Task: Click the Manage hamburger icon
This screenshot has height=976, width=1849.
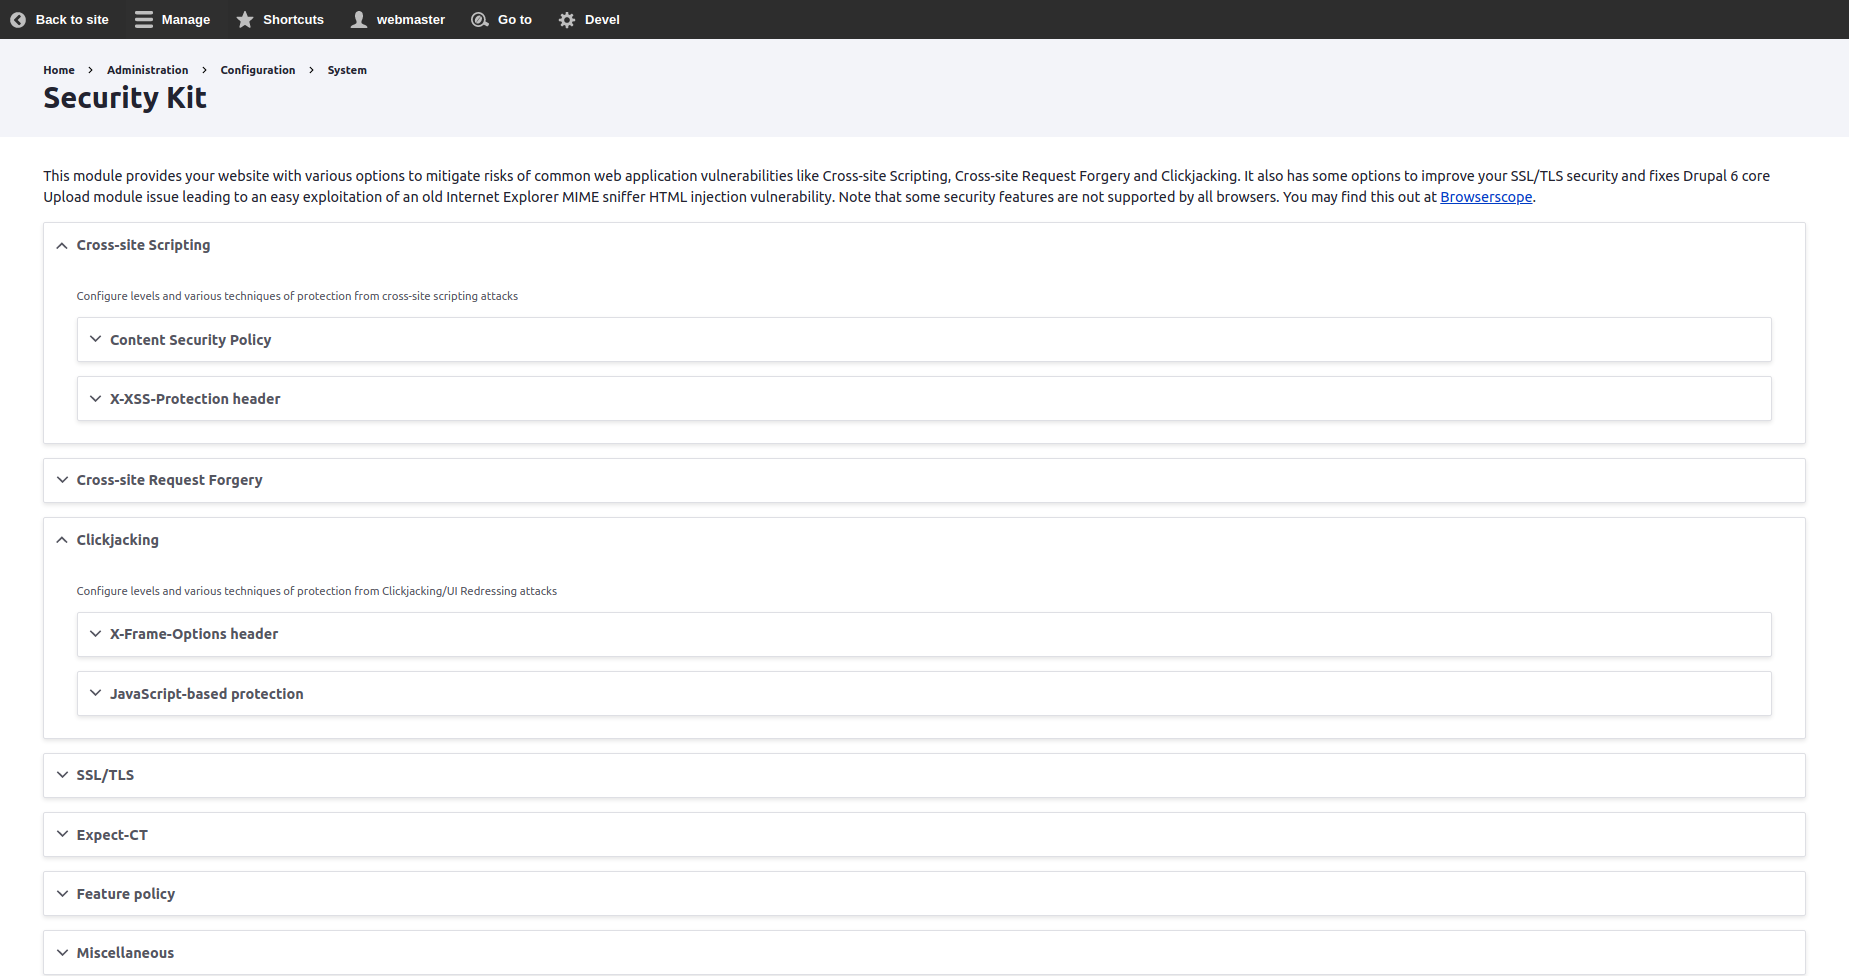Action: (144, 20)
